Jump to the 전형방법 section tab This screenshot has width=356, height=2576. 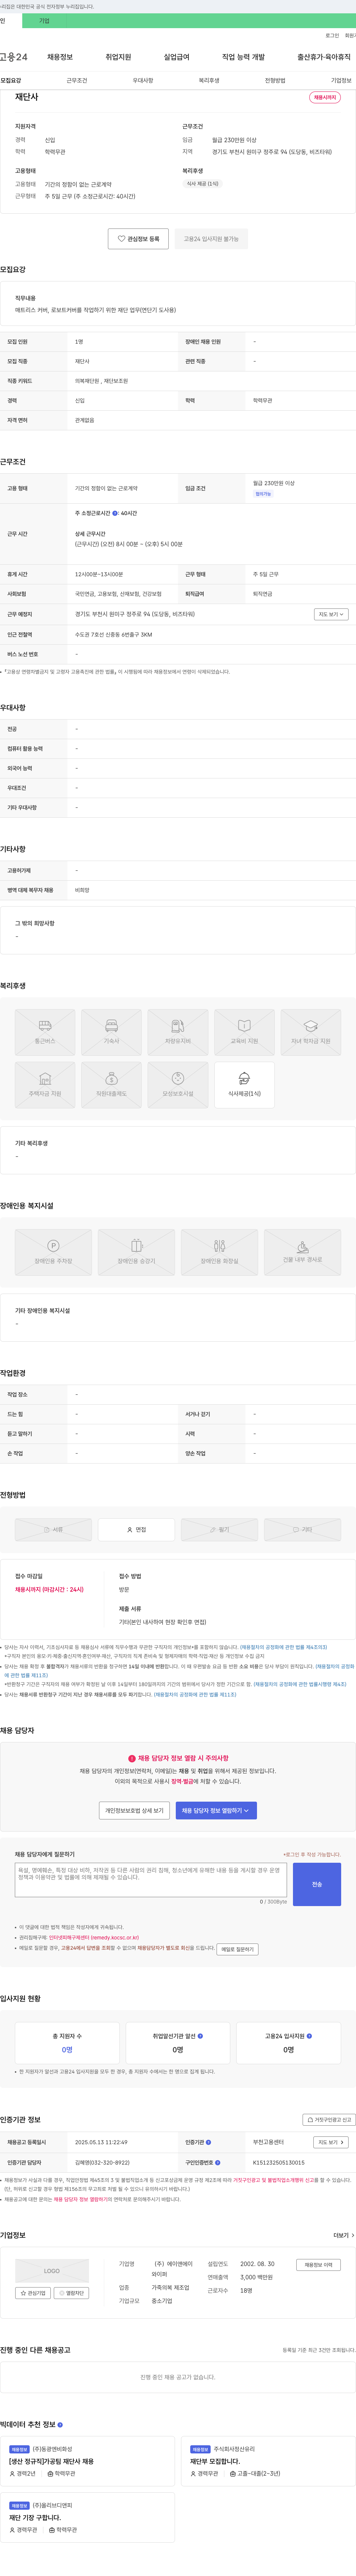point(275,80)
